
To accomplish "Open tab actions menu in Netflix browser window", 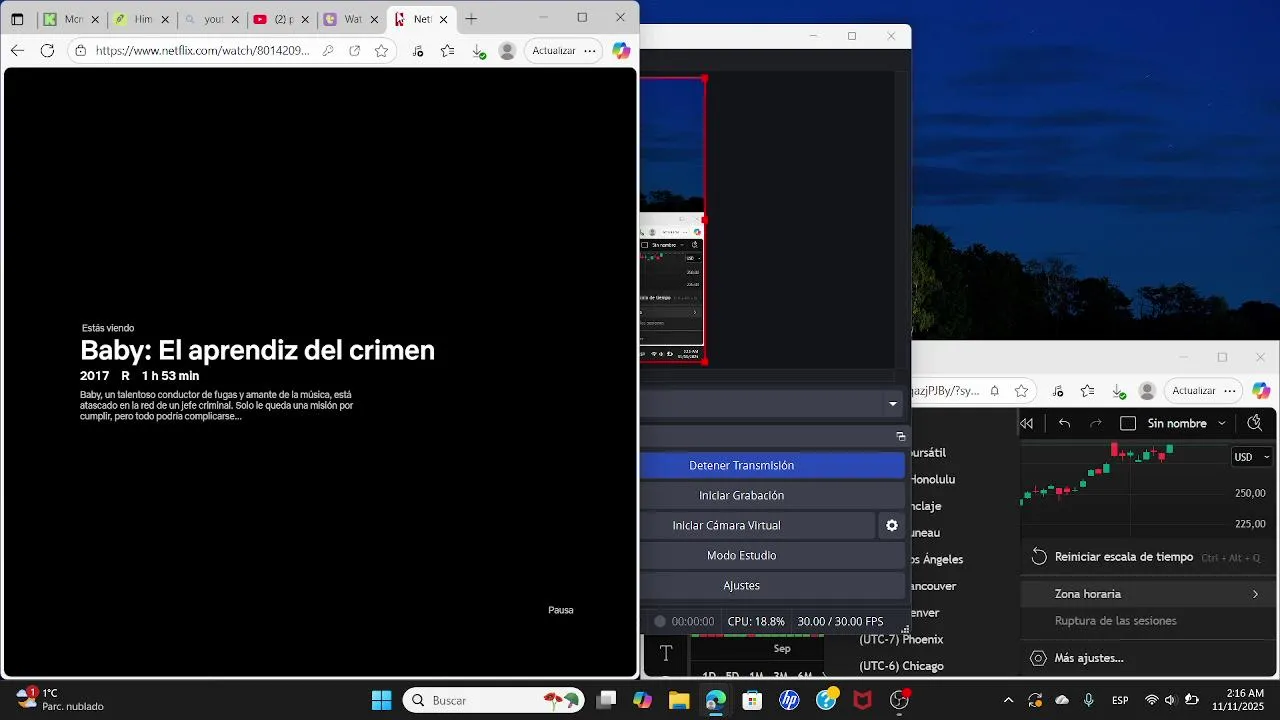I will (17, 19).
